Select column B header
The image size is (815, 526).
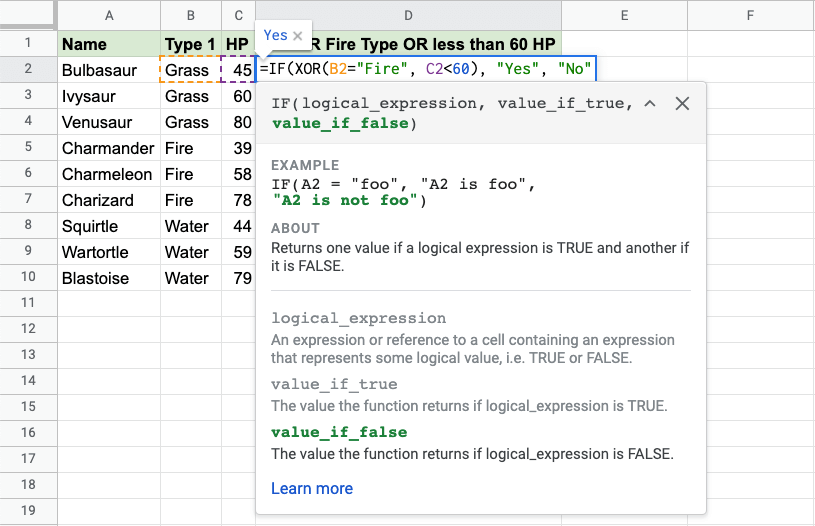point(190,15)
